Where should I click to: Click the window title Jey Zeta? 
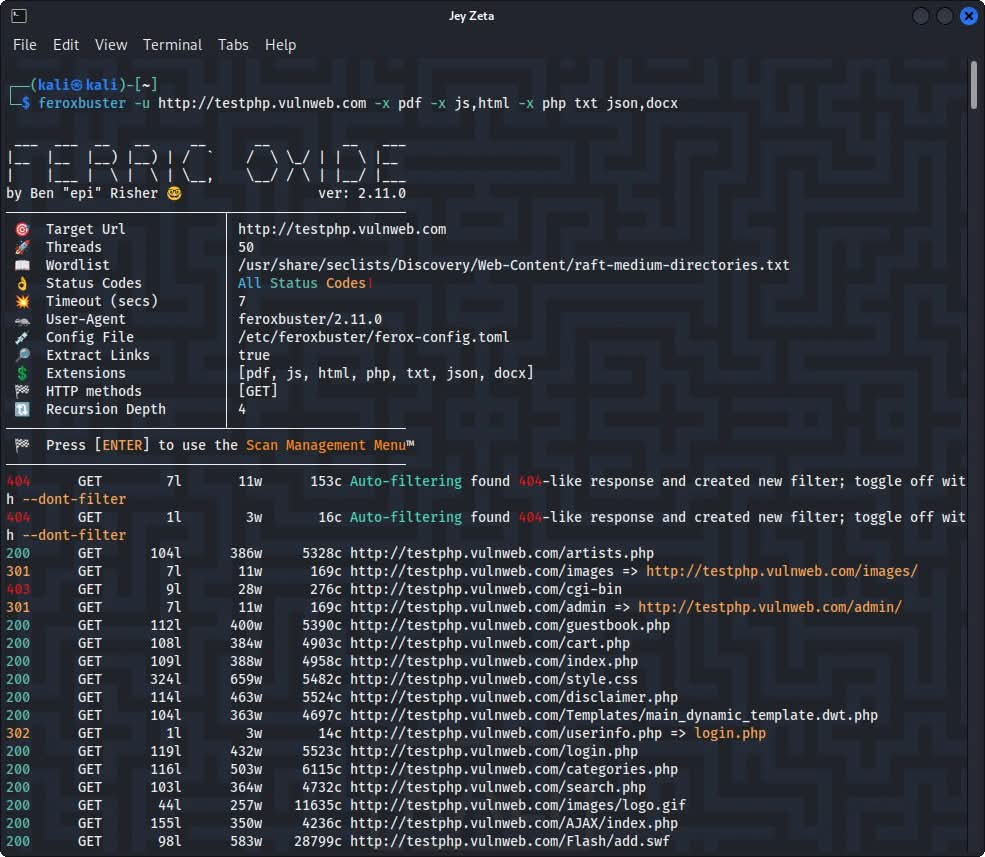coord(471,16)
